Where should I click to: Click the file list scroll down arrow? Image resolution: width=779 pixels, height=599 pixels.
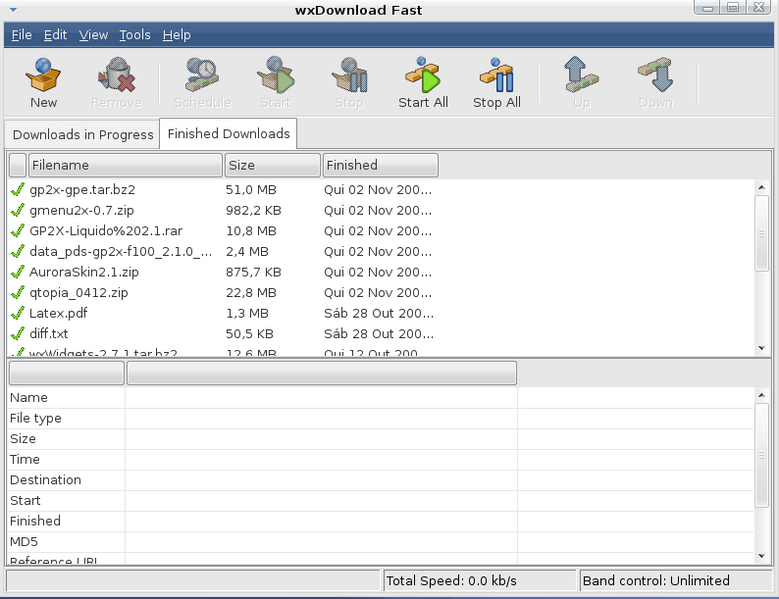[762, 347]
